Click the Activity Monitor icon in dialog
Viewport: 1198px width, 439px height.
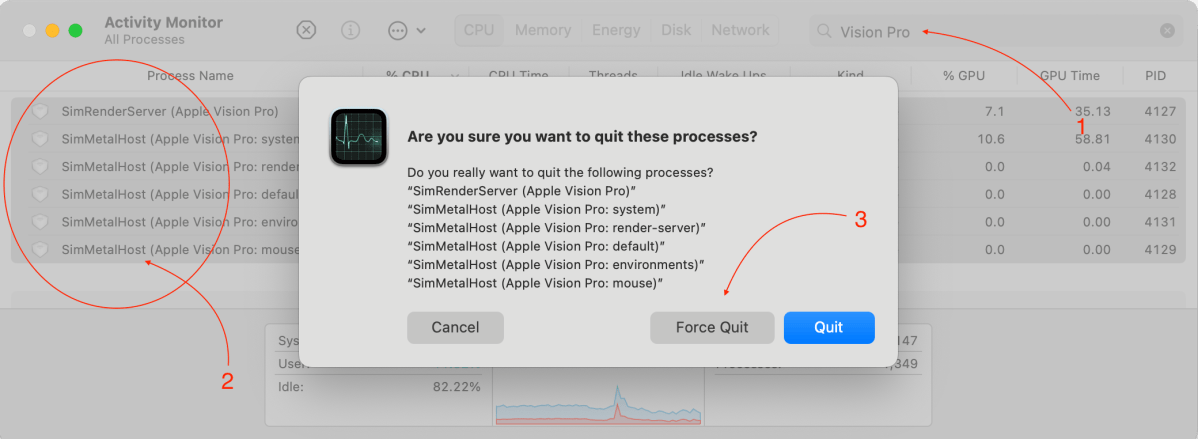click(359, 137)
